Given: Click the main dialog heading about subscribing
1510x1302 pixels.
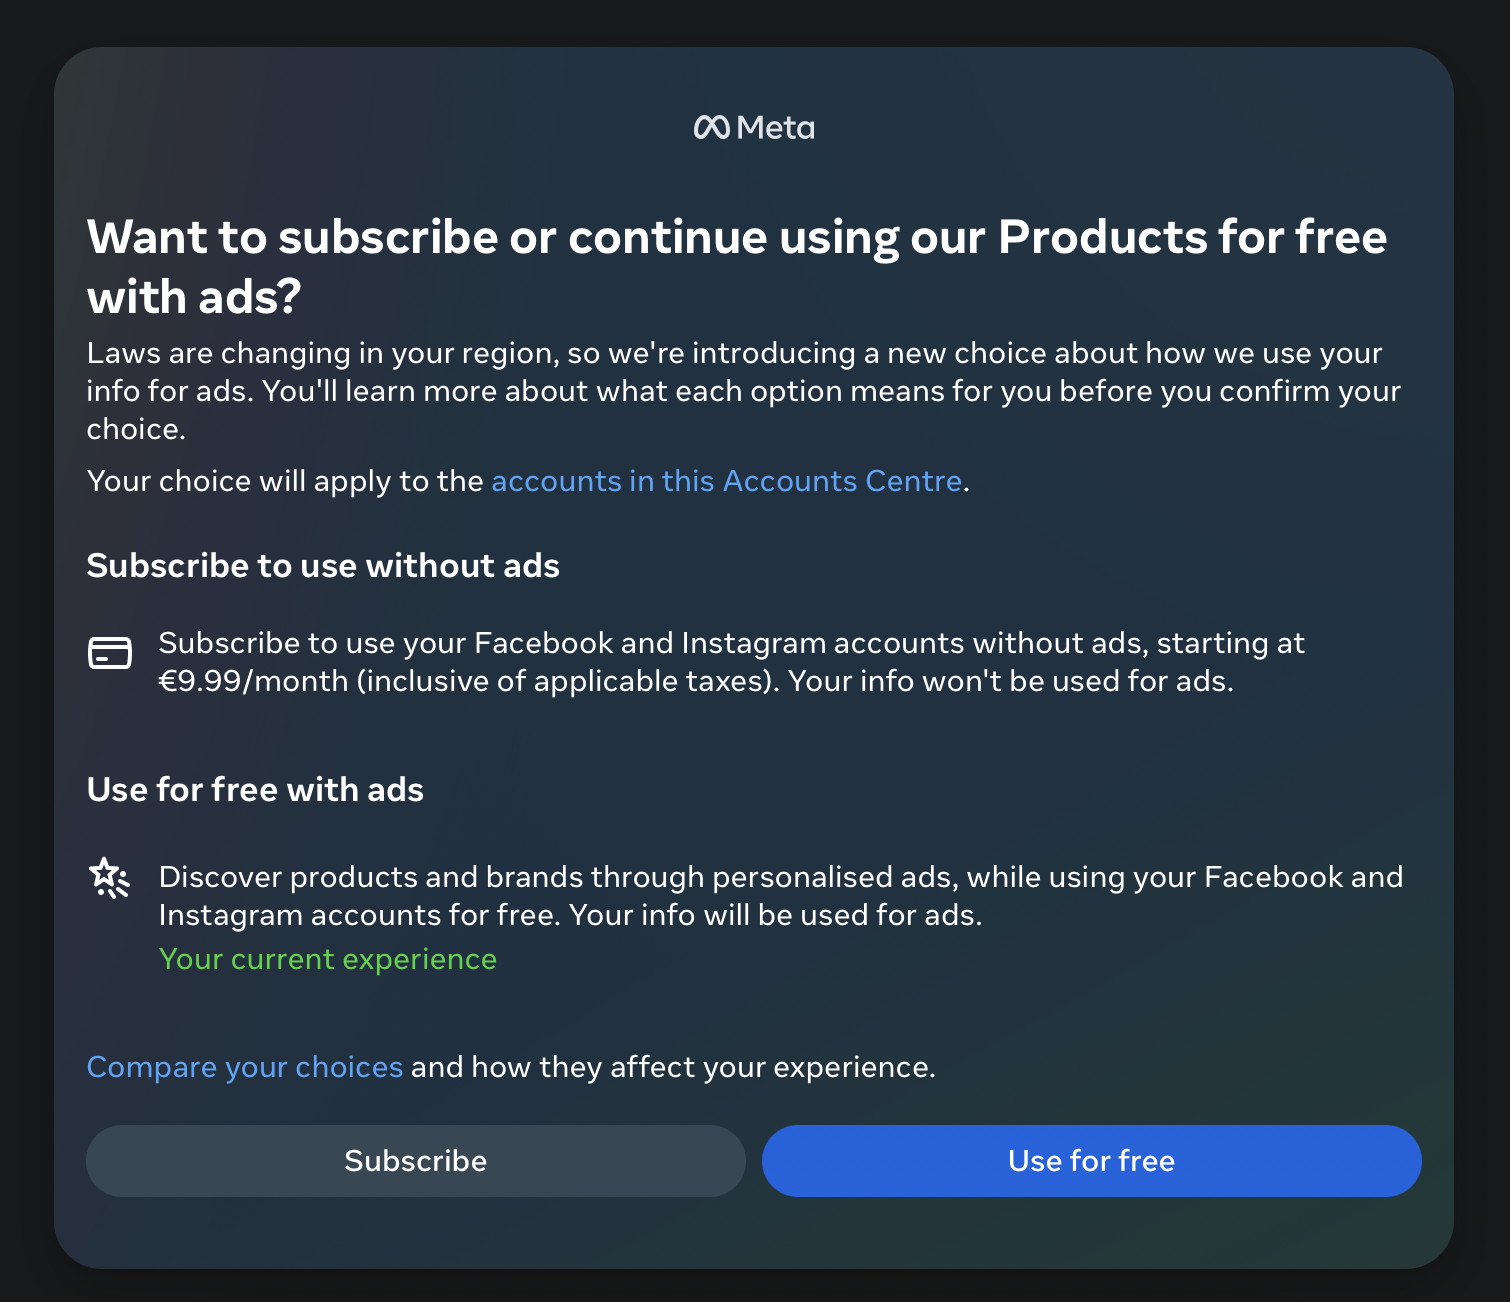Looking at the screenshot, I should (736, 238).
